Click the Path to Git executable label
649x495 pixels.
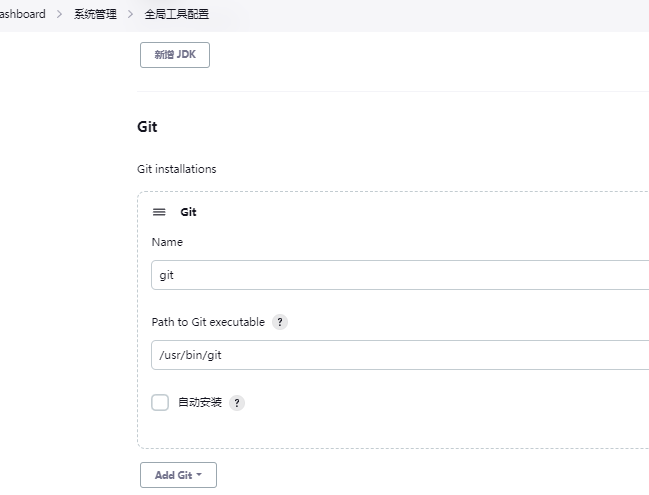208,322
